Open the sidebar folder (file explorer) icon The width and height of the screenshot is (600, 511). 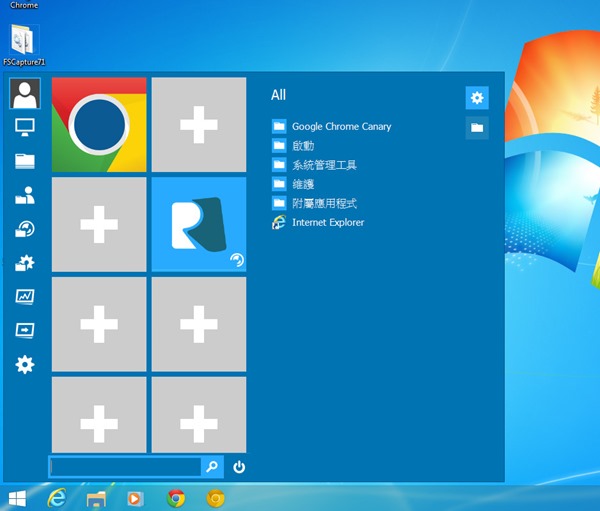click(x=25, y=160)
